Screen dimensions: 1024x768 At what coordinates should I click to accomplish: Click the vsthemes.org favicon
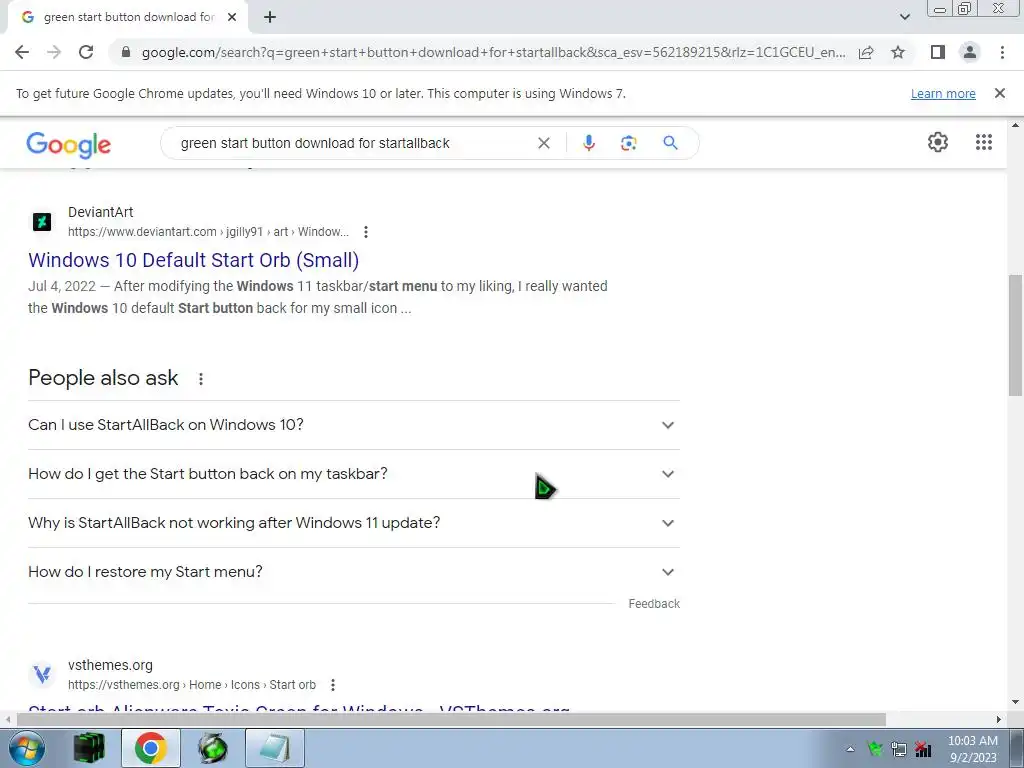point(42,675)
